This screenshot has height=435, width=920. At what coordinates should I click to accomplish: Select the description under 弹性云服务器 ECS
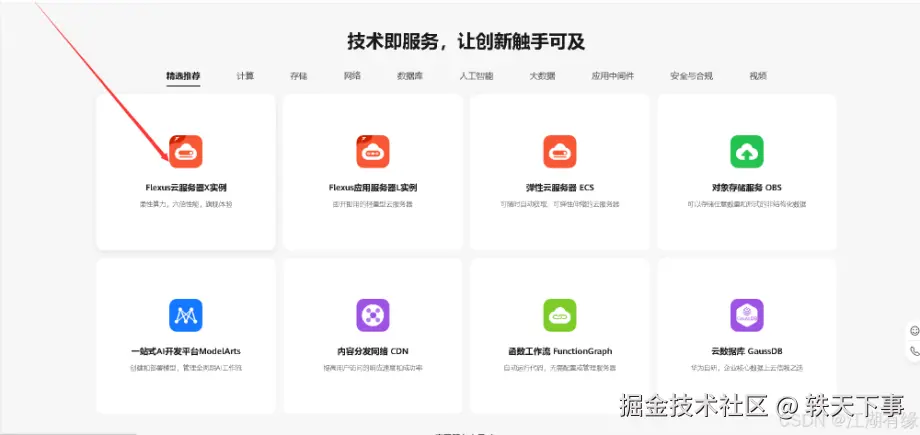(x=560, y=204)
